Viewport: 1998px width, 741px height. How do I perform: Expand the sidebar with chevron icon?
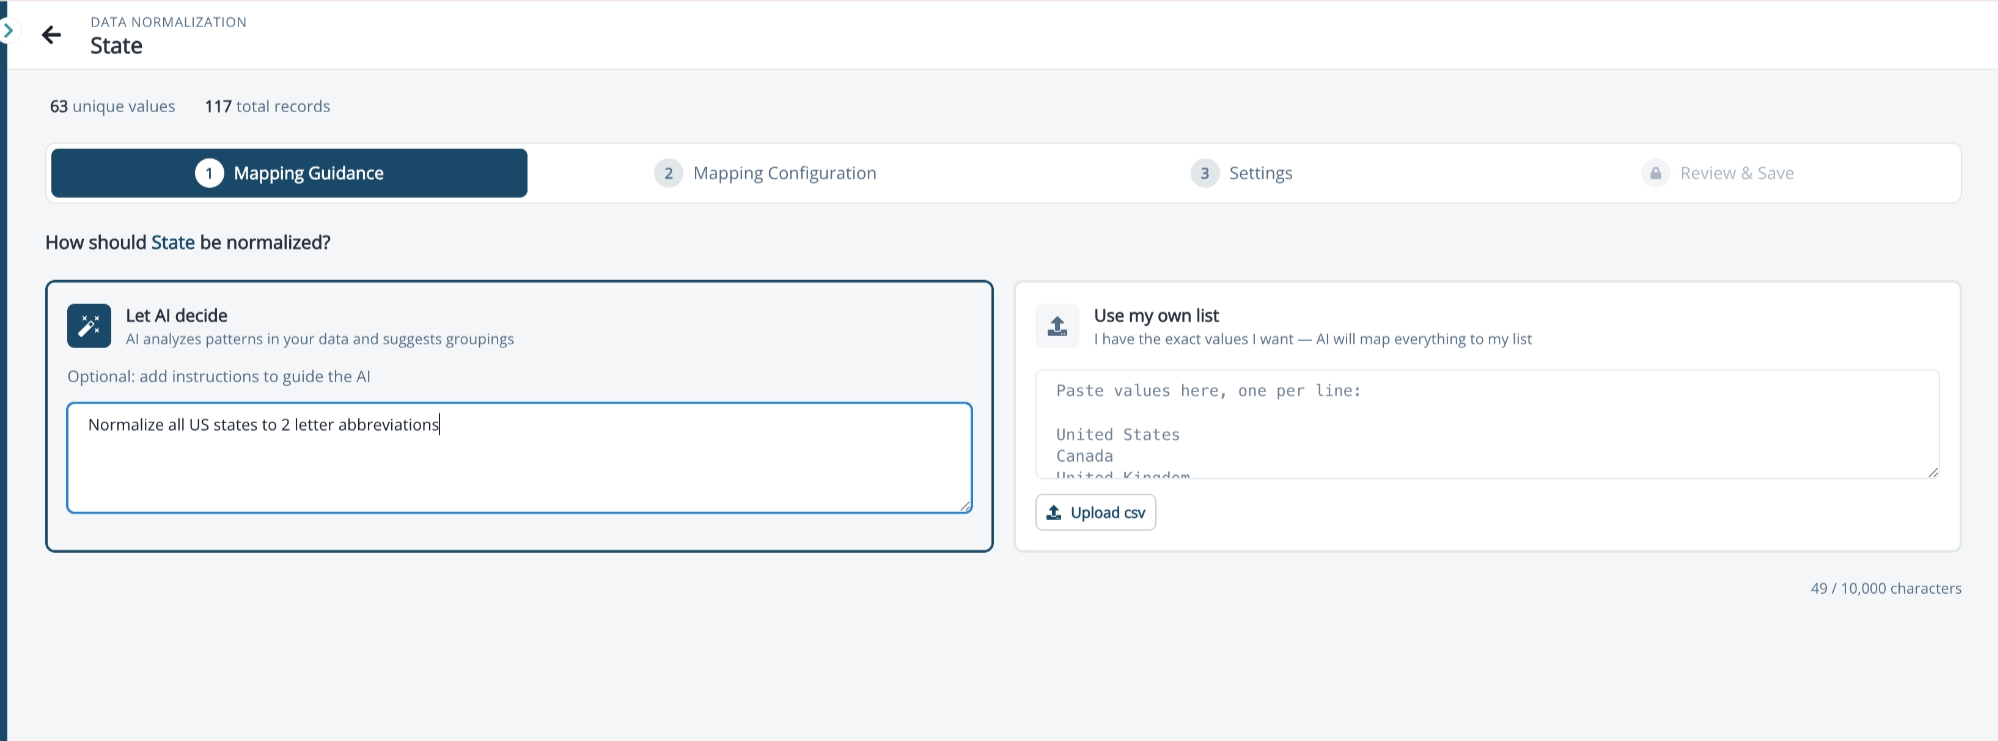tap(8, 31)
